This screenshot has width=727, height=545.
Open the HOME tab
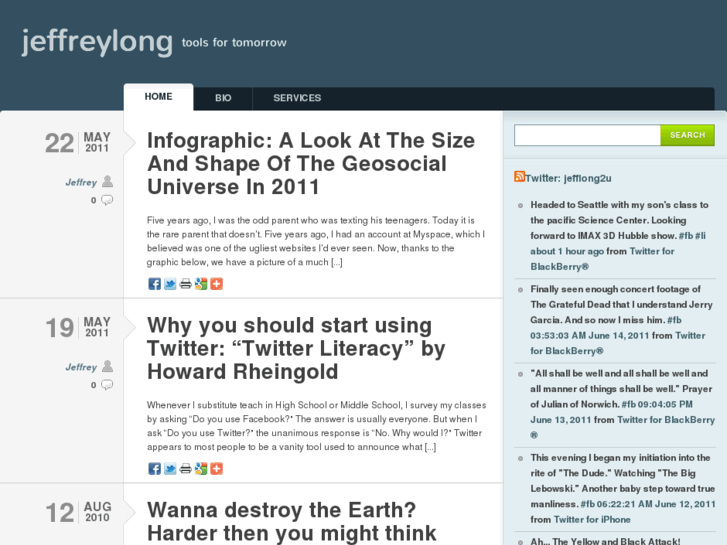[x=159, y=97]
